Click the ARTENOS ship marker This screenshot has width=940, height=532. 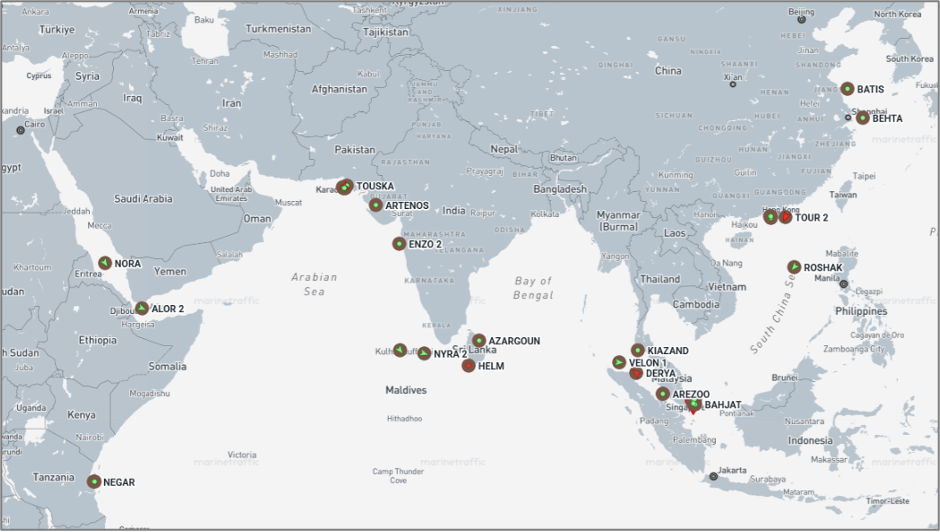376,205
